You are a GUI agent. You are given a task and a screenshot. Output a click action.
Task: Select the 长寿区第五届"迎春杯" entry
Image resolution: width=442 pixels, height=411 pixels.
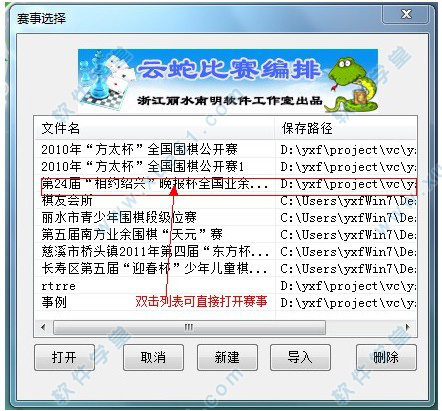point(226,268)
